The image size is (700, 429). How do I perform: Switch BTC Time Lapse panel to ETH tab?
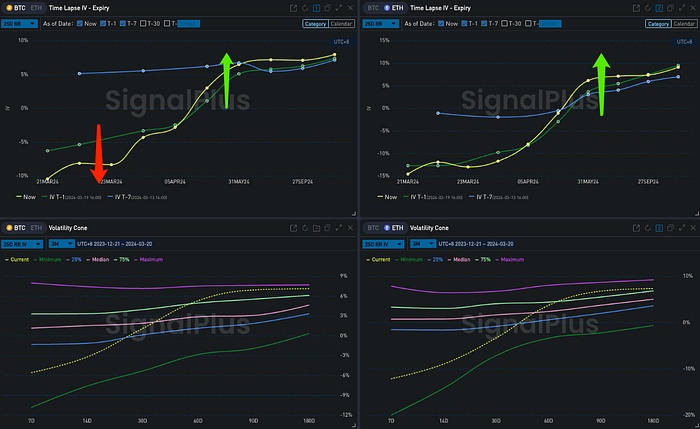37,7
